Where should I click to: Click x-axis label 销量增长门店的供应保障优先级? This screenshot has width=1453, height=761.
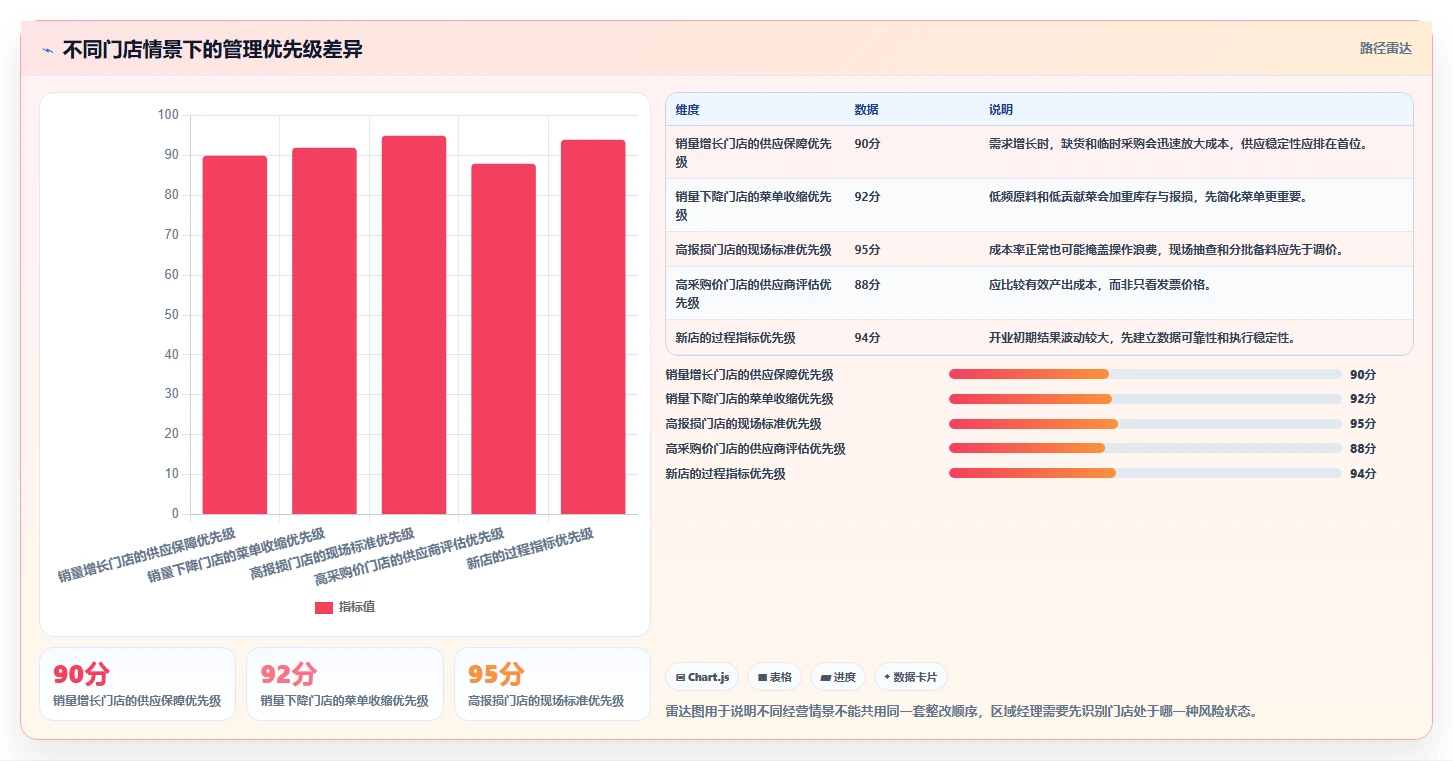pyautogui.click(x=147, y=555)
